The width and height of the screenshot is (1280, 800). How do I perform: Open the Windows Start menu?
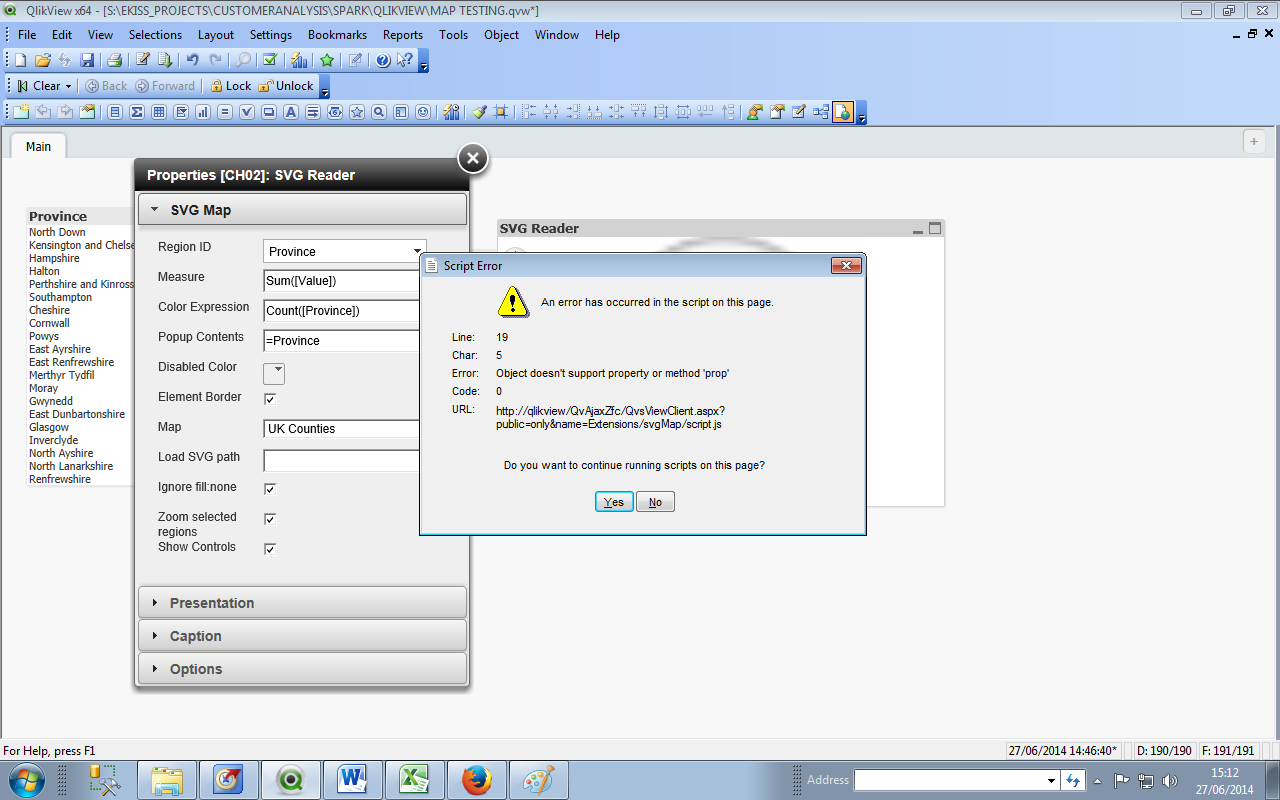(26, 780)
